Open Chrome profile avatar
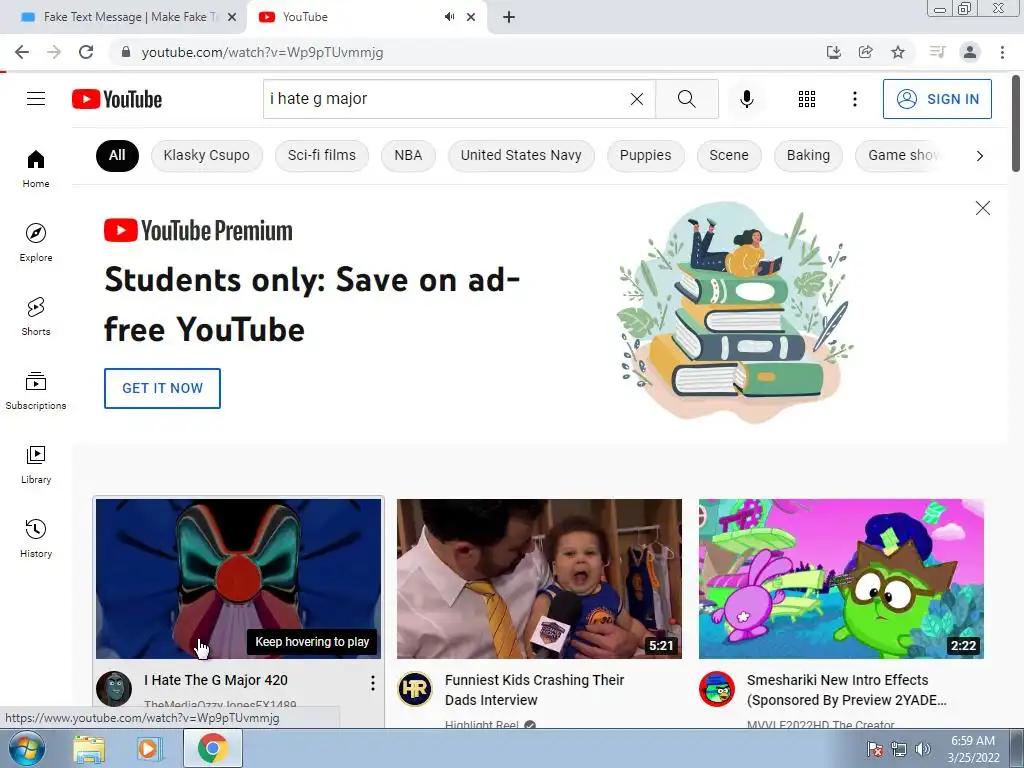This screenshot has height=768, width=1024. coord(970,52)
